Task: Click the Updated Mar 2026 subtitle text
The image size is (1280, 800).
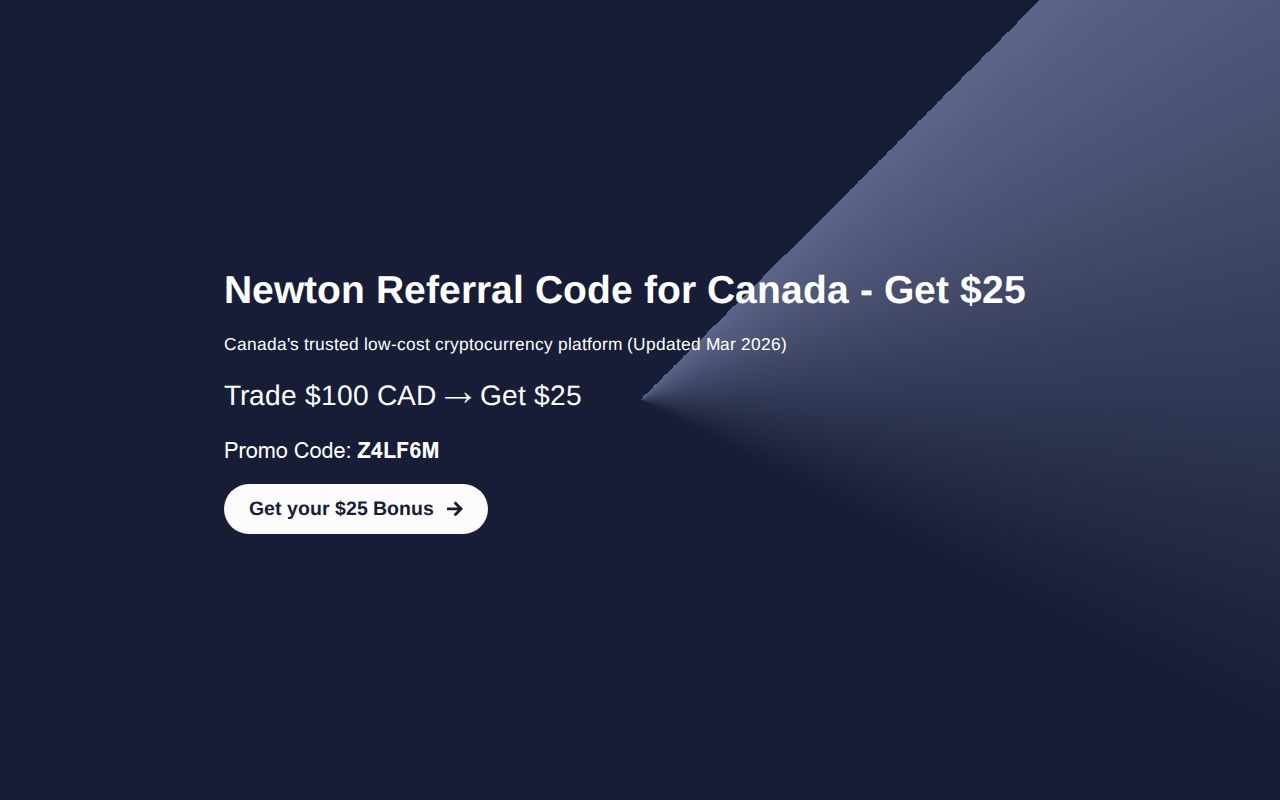Action: pos(706,344)
